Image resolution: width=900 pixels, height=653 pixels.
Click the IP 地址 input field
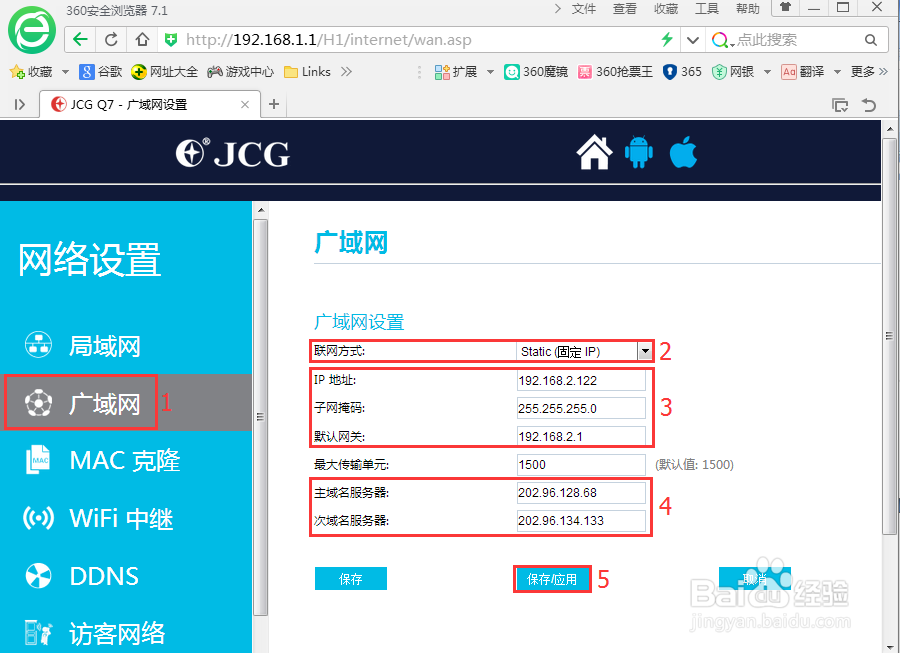580,380
